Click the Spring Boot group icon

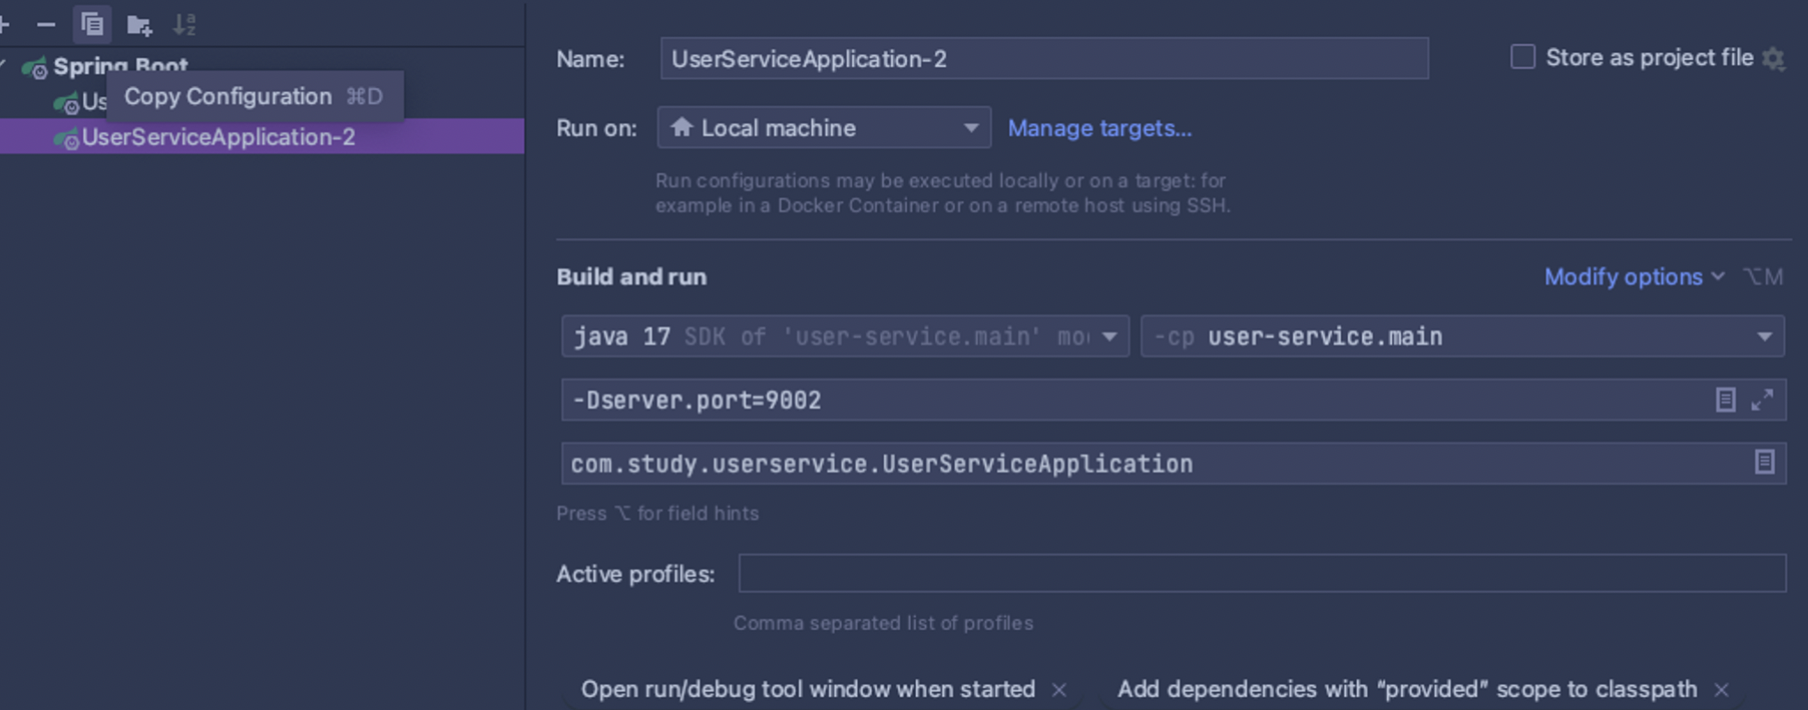tap(35, 68)
